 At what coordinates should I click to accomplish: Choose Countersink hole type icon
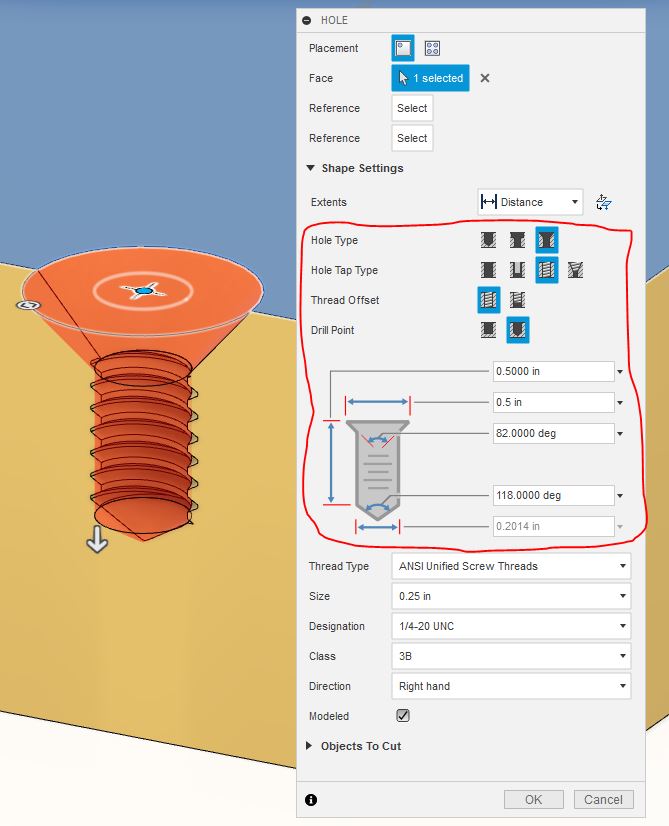click(547, 240)
